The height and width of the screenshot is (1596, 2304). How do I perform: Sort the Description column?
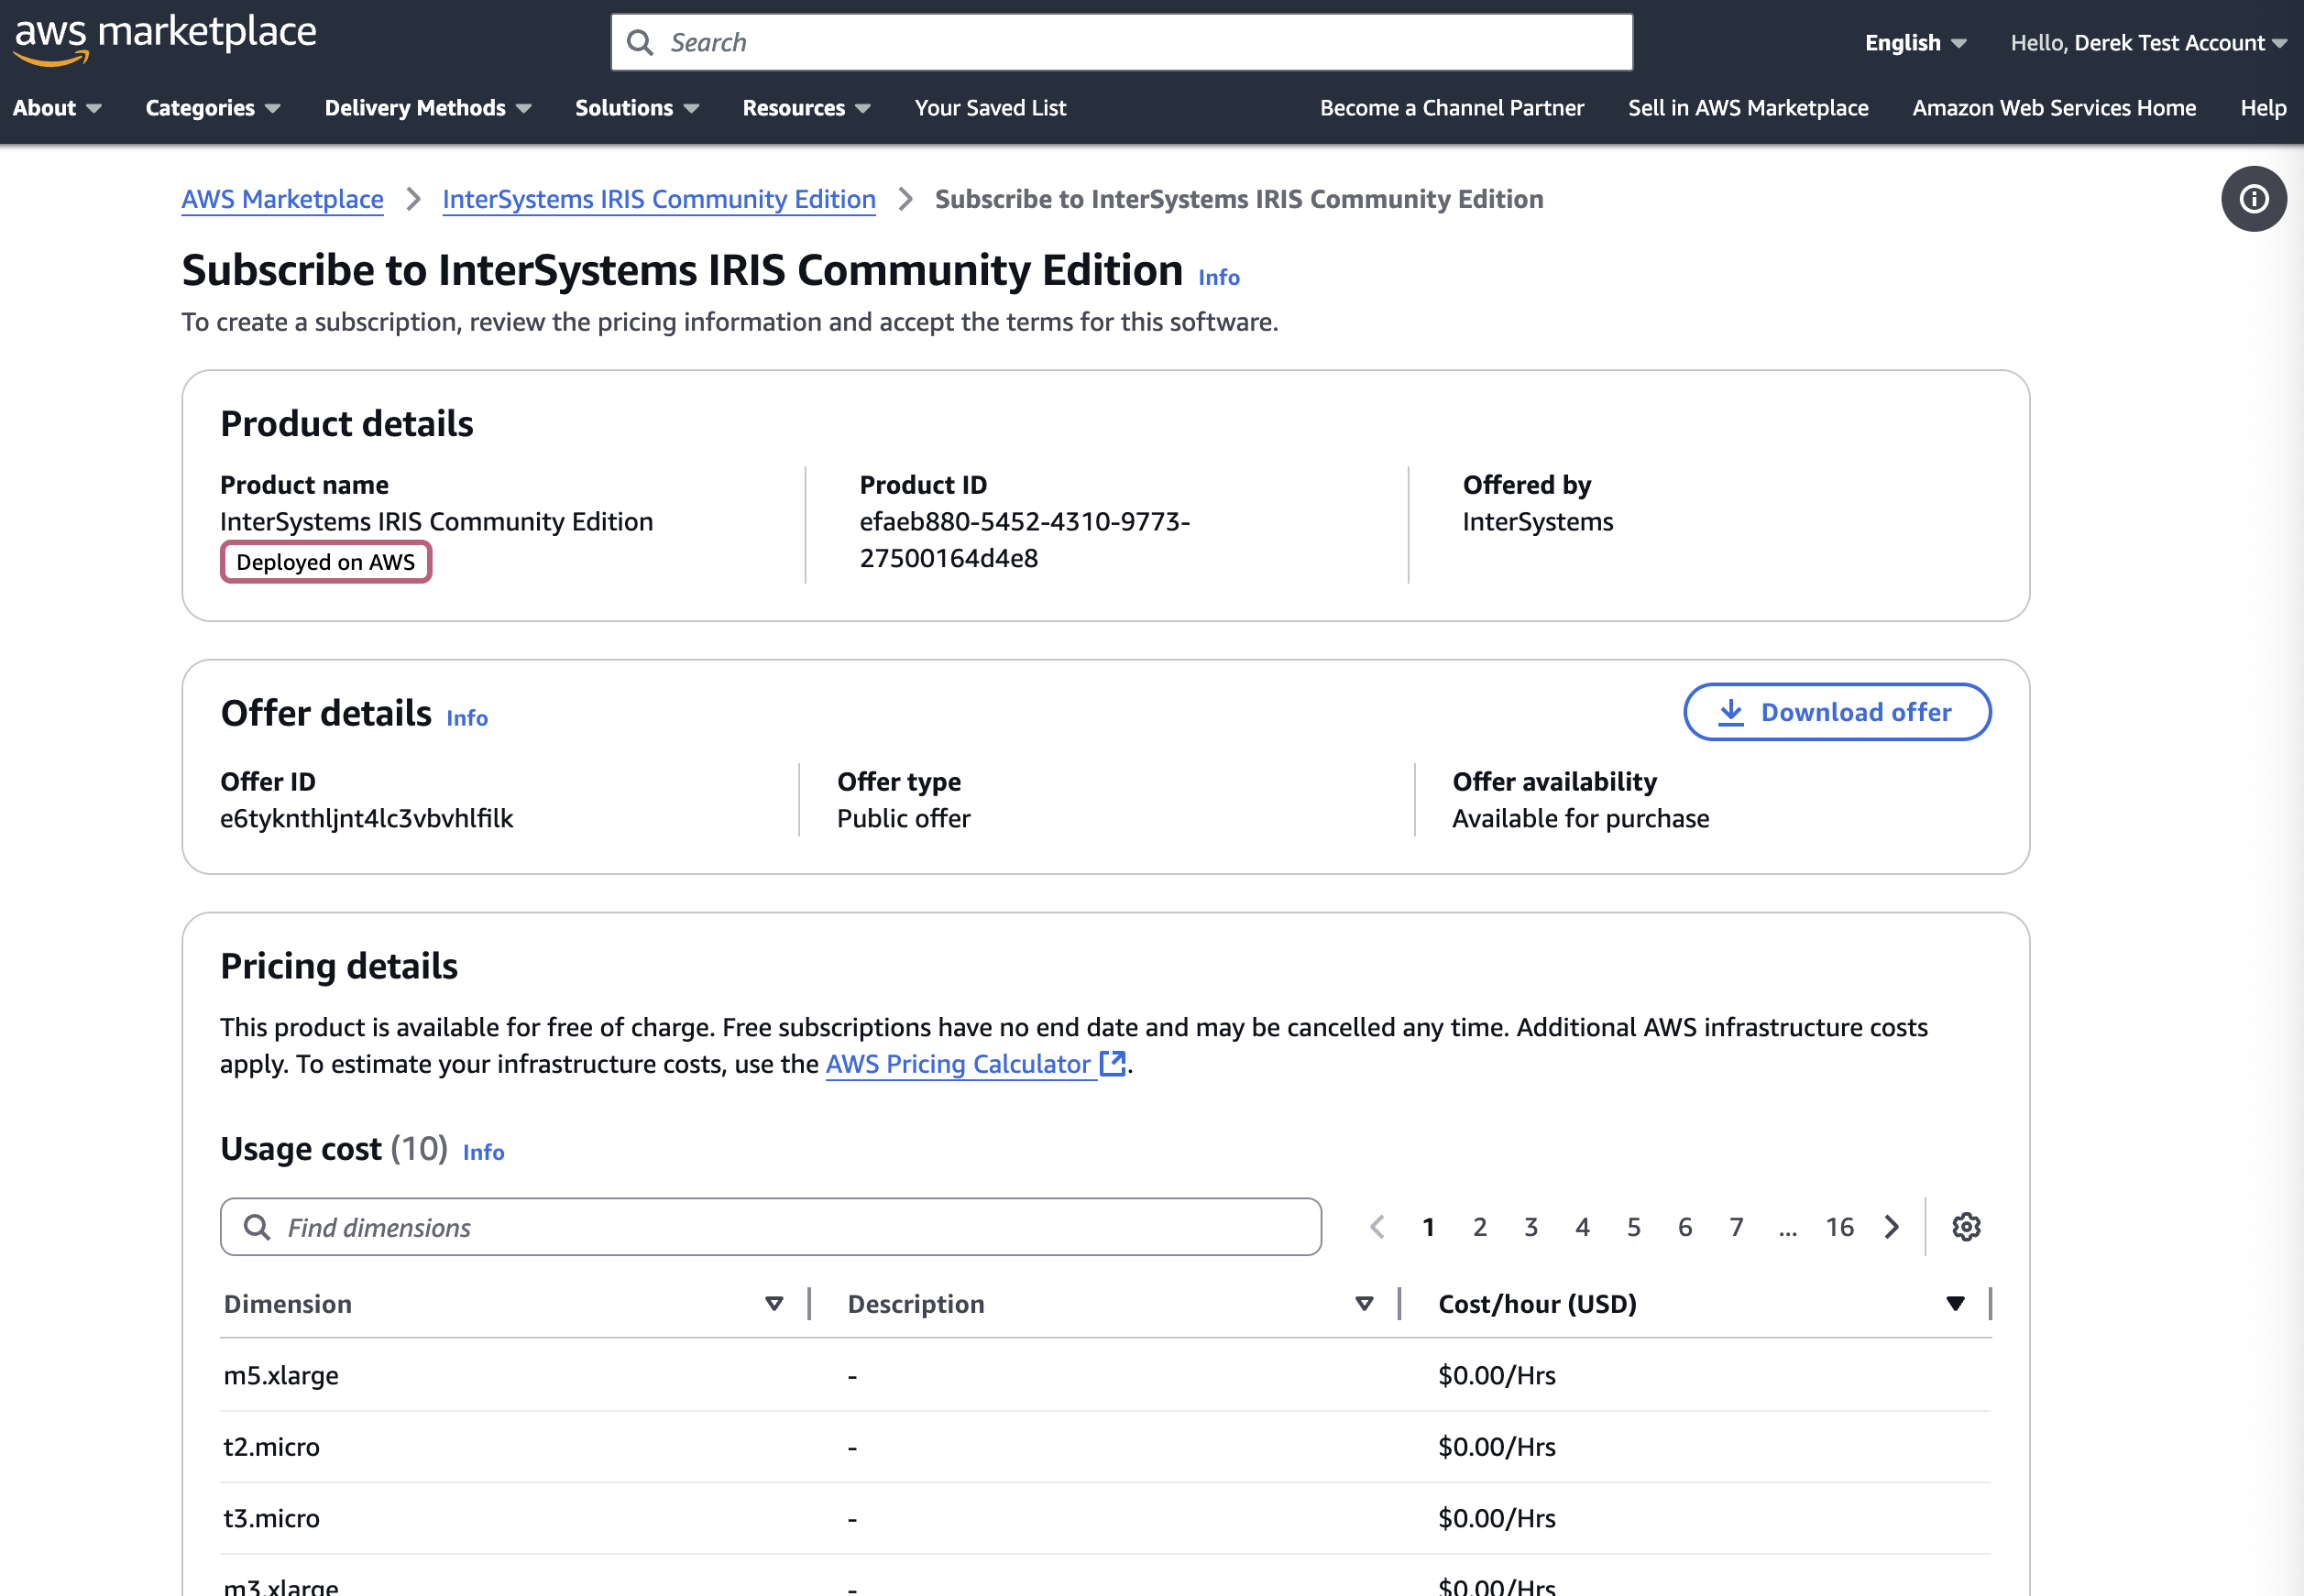pos(1364,1304)
